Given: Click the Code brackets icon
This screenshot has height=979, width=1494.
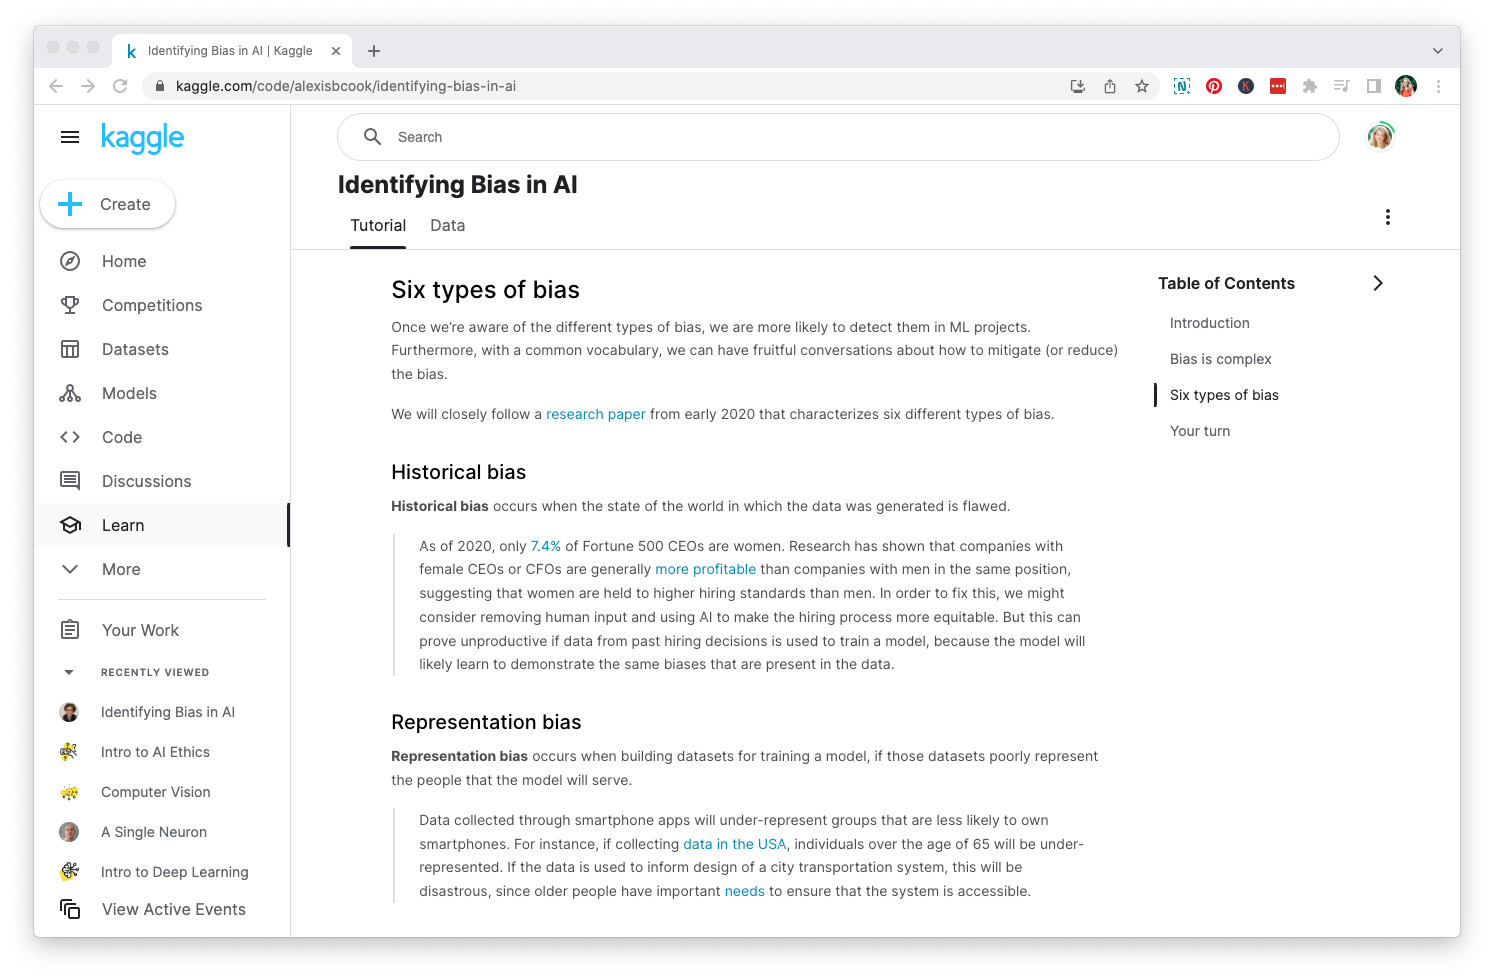Looking at the screenshot, I should pos(70,437).
